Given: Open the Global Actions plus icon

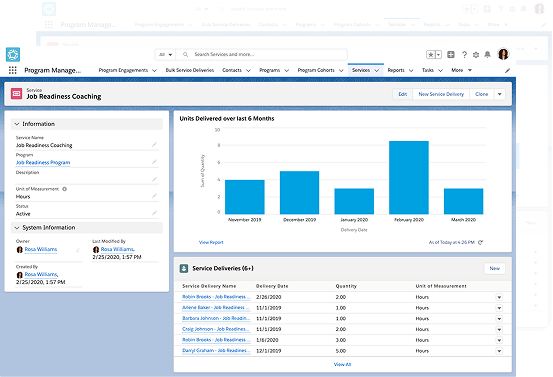Looking at the screenshot, I should pyautogui.click(x=451, y=54).
